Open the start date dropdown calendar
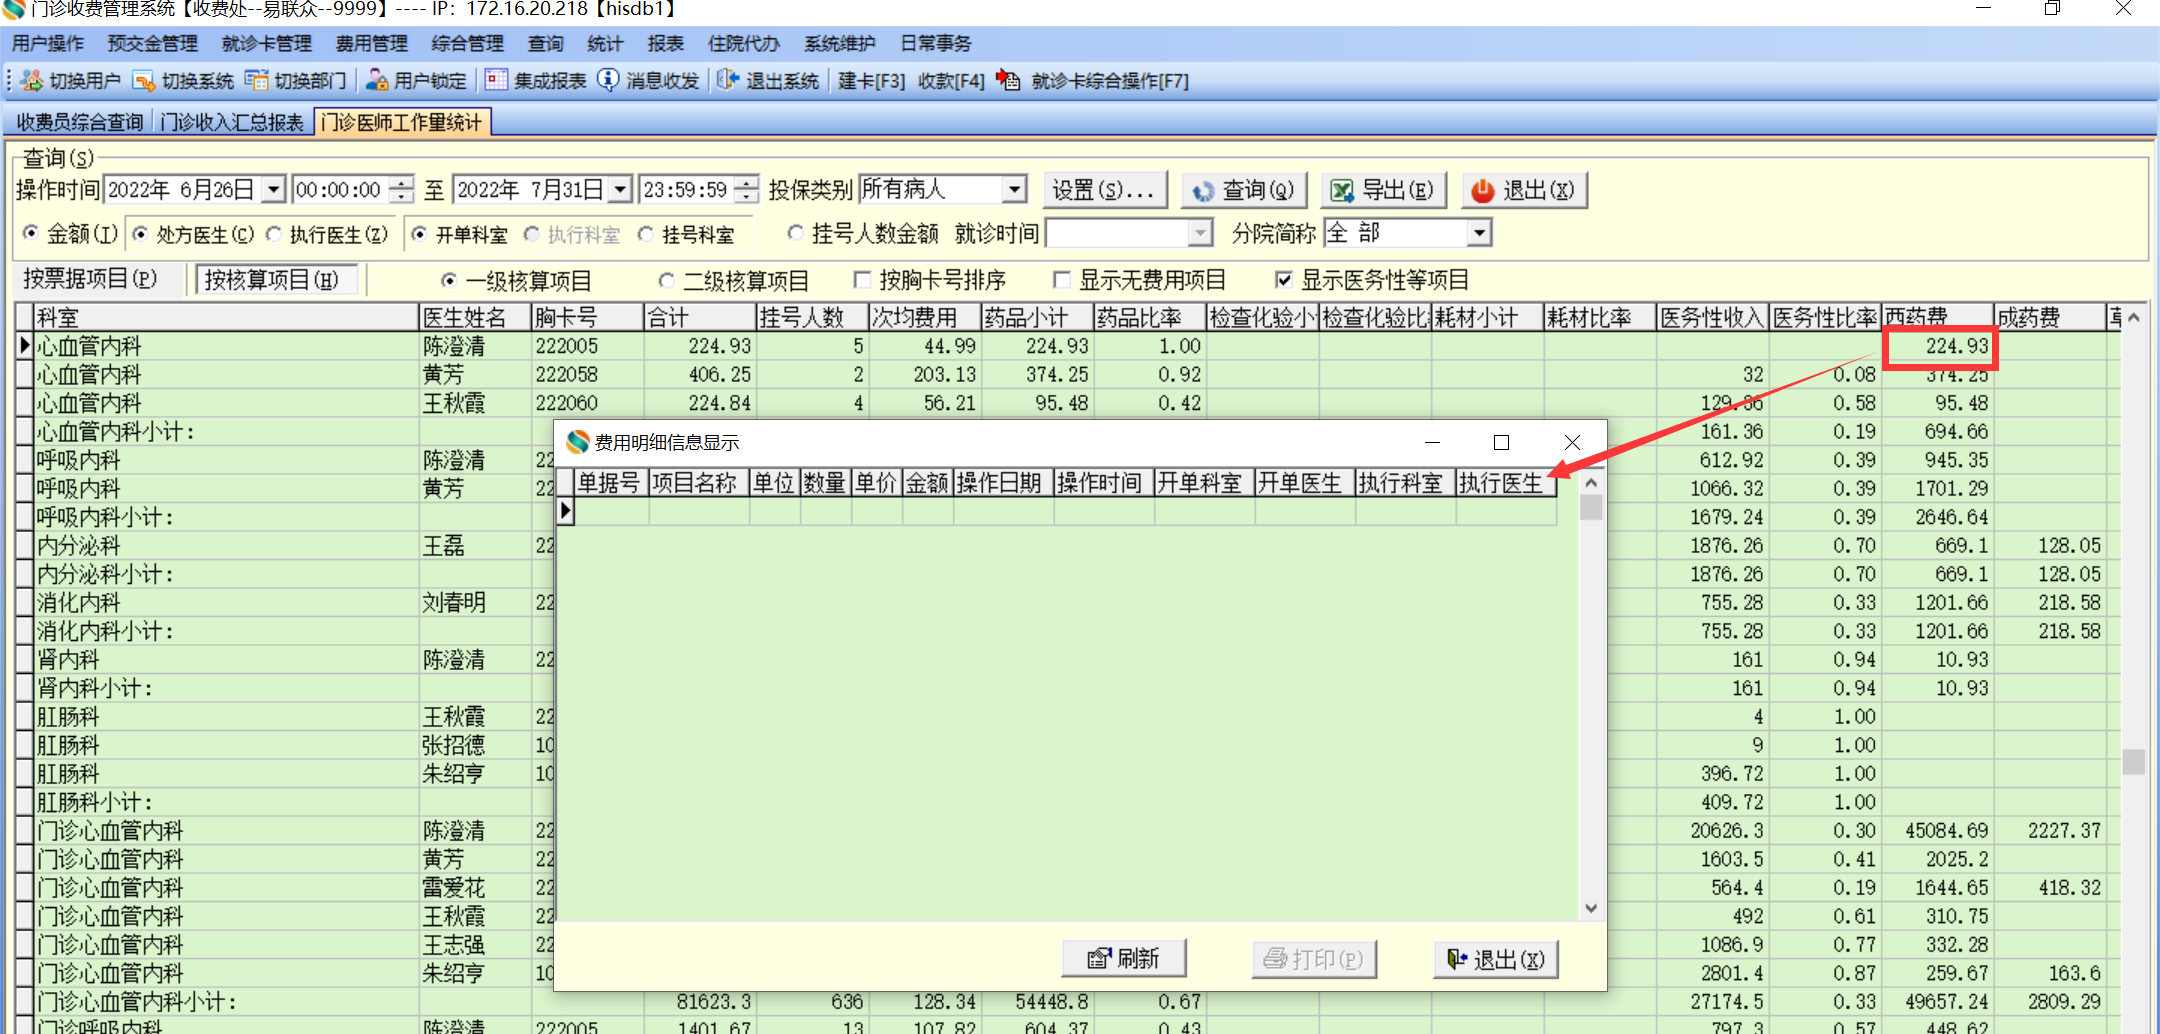 tap(273, 189)
